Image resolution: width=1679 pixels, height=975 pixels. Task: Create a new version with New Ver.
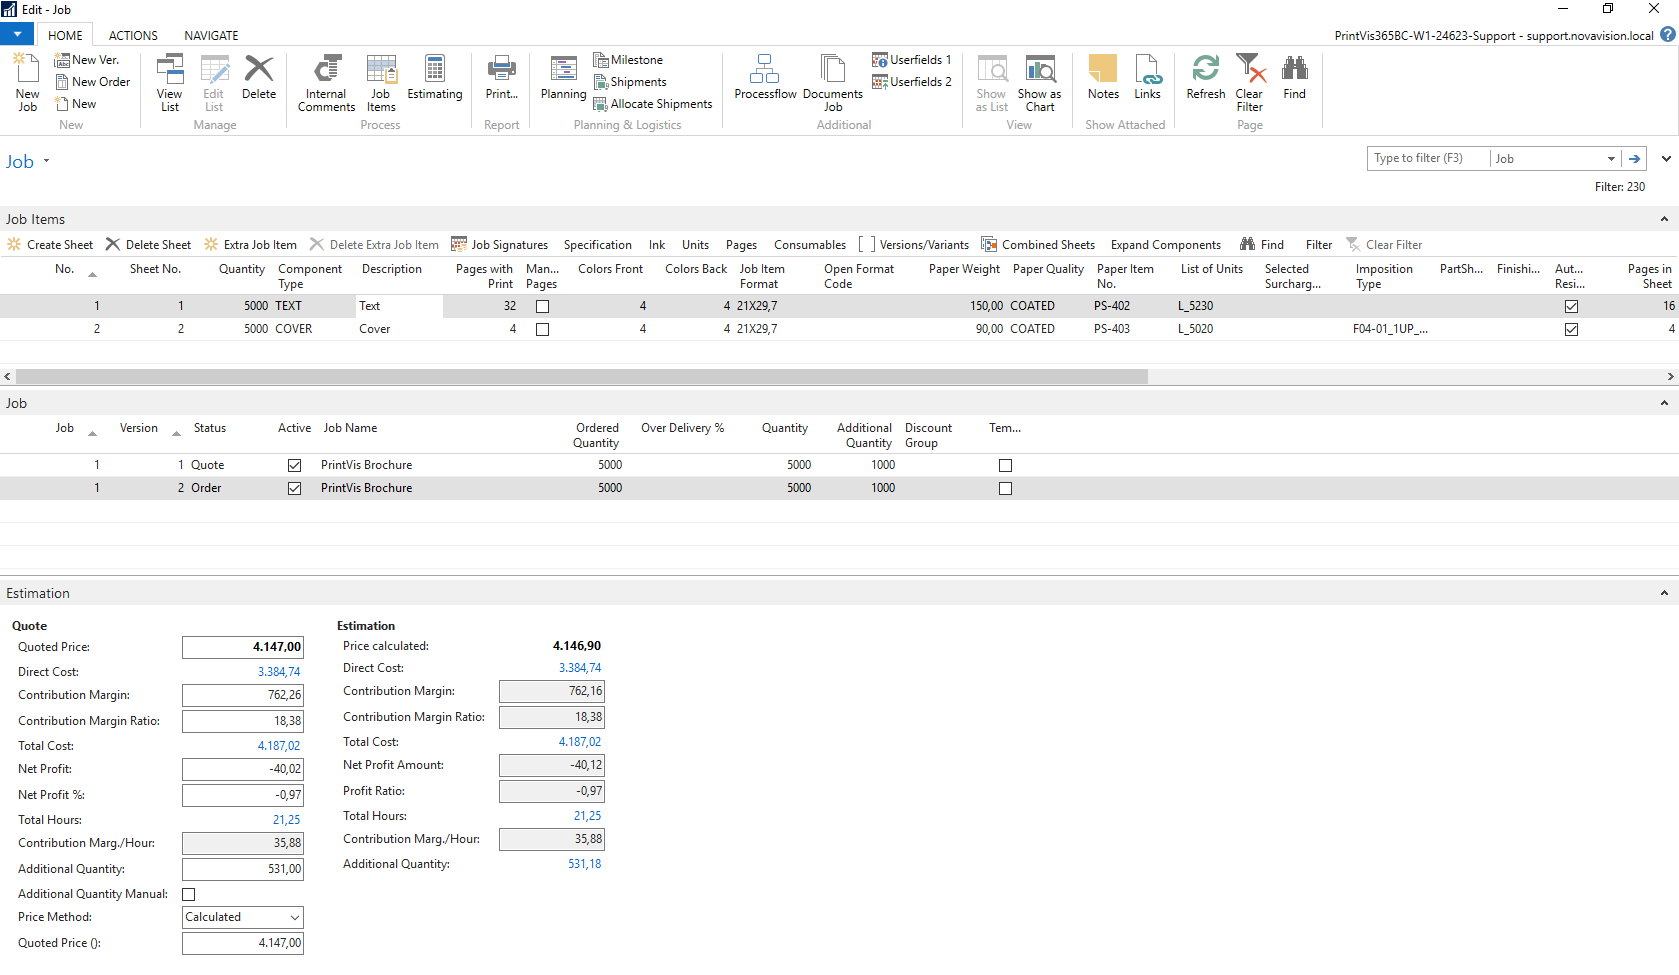coord(87,60)
